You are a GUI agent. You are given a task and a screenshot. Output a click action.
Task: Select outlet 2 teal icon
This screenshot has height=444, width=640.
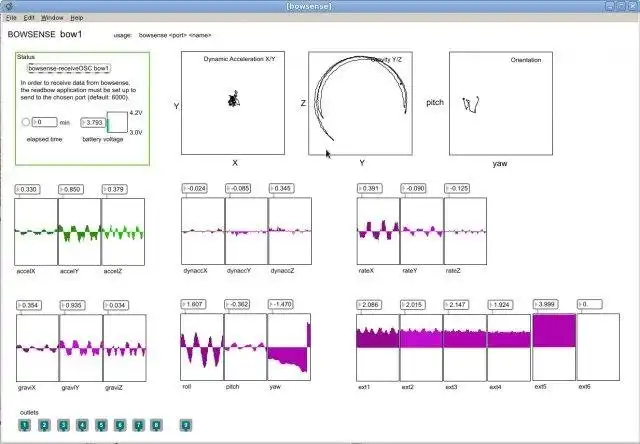(x=44, y=426)
